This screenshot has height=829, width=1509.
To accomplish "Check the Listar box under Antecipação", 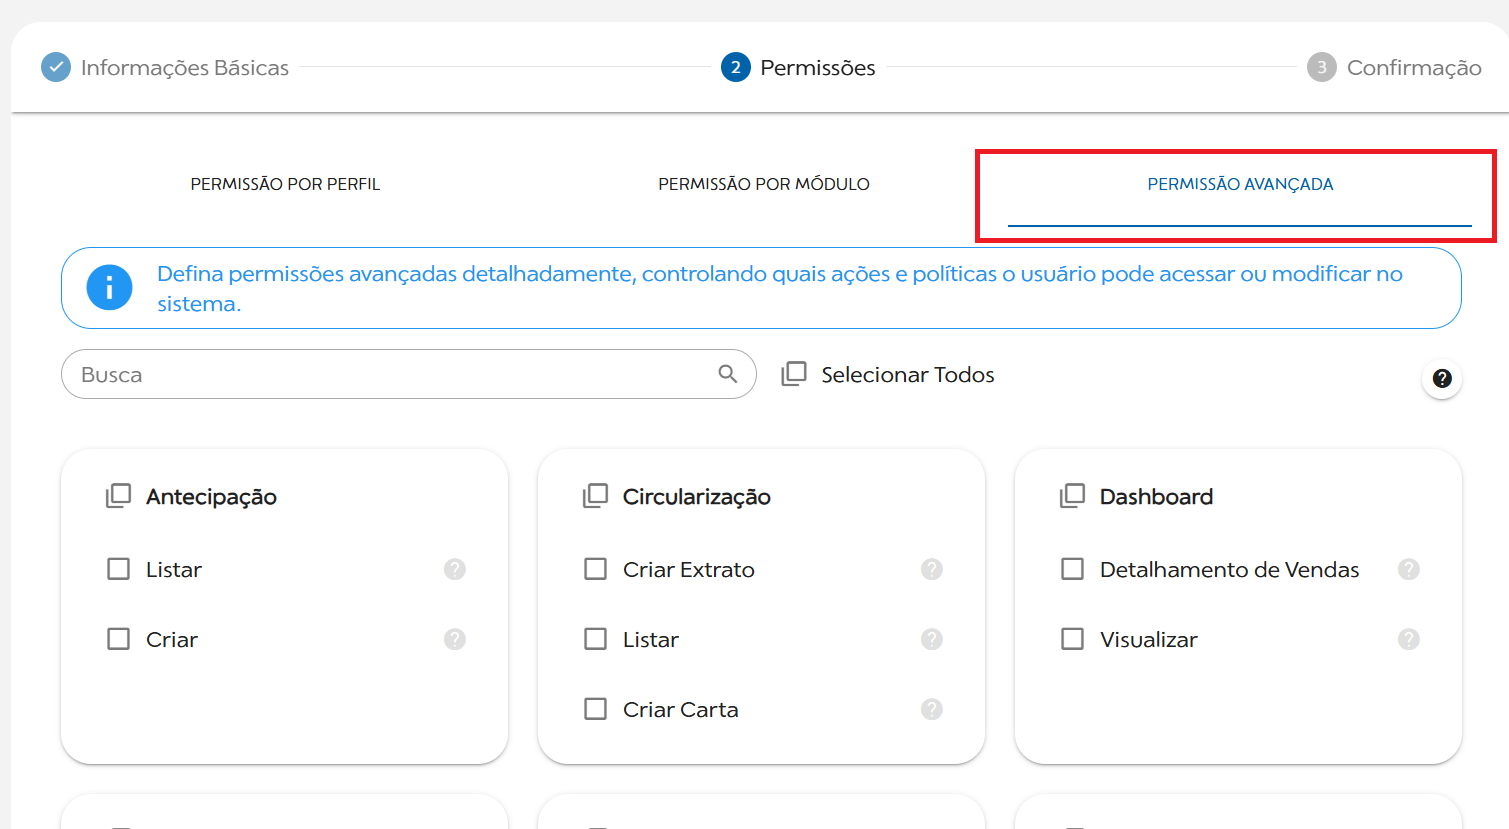I will pyautogui.click(x=119, y=569).
